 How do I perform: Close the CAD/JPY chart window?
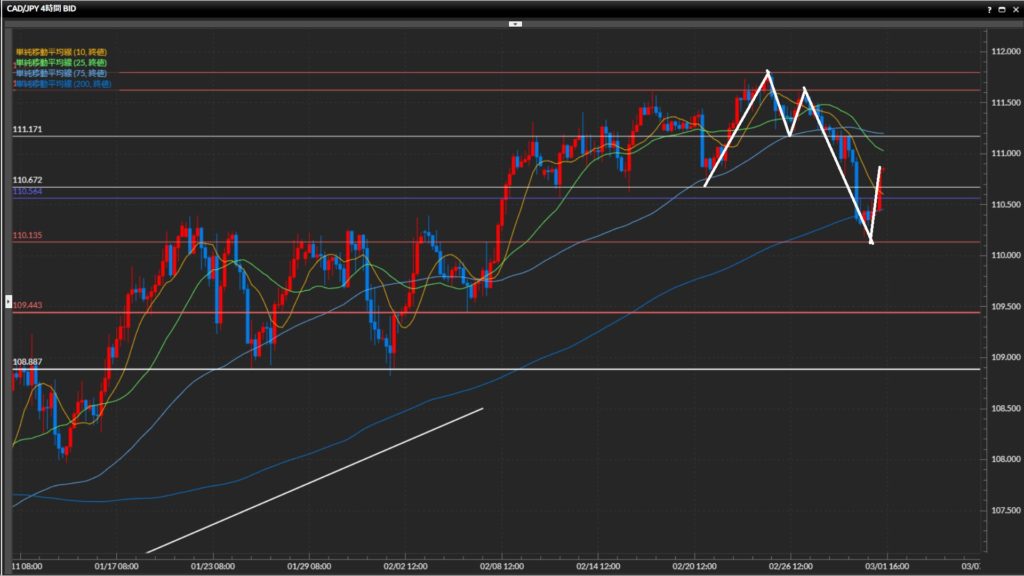(x=1014, y=8)
